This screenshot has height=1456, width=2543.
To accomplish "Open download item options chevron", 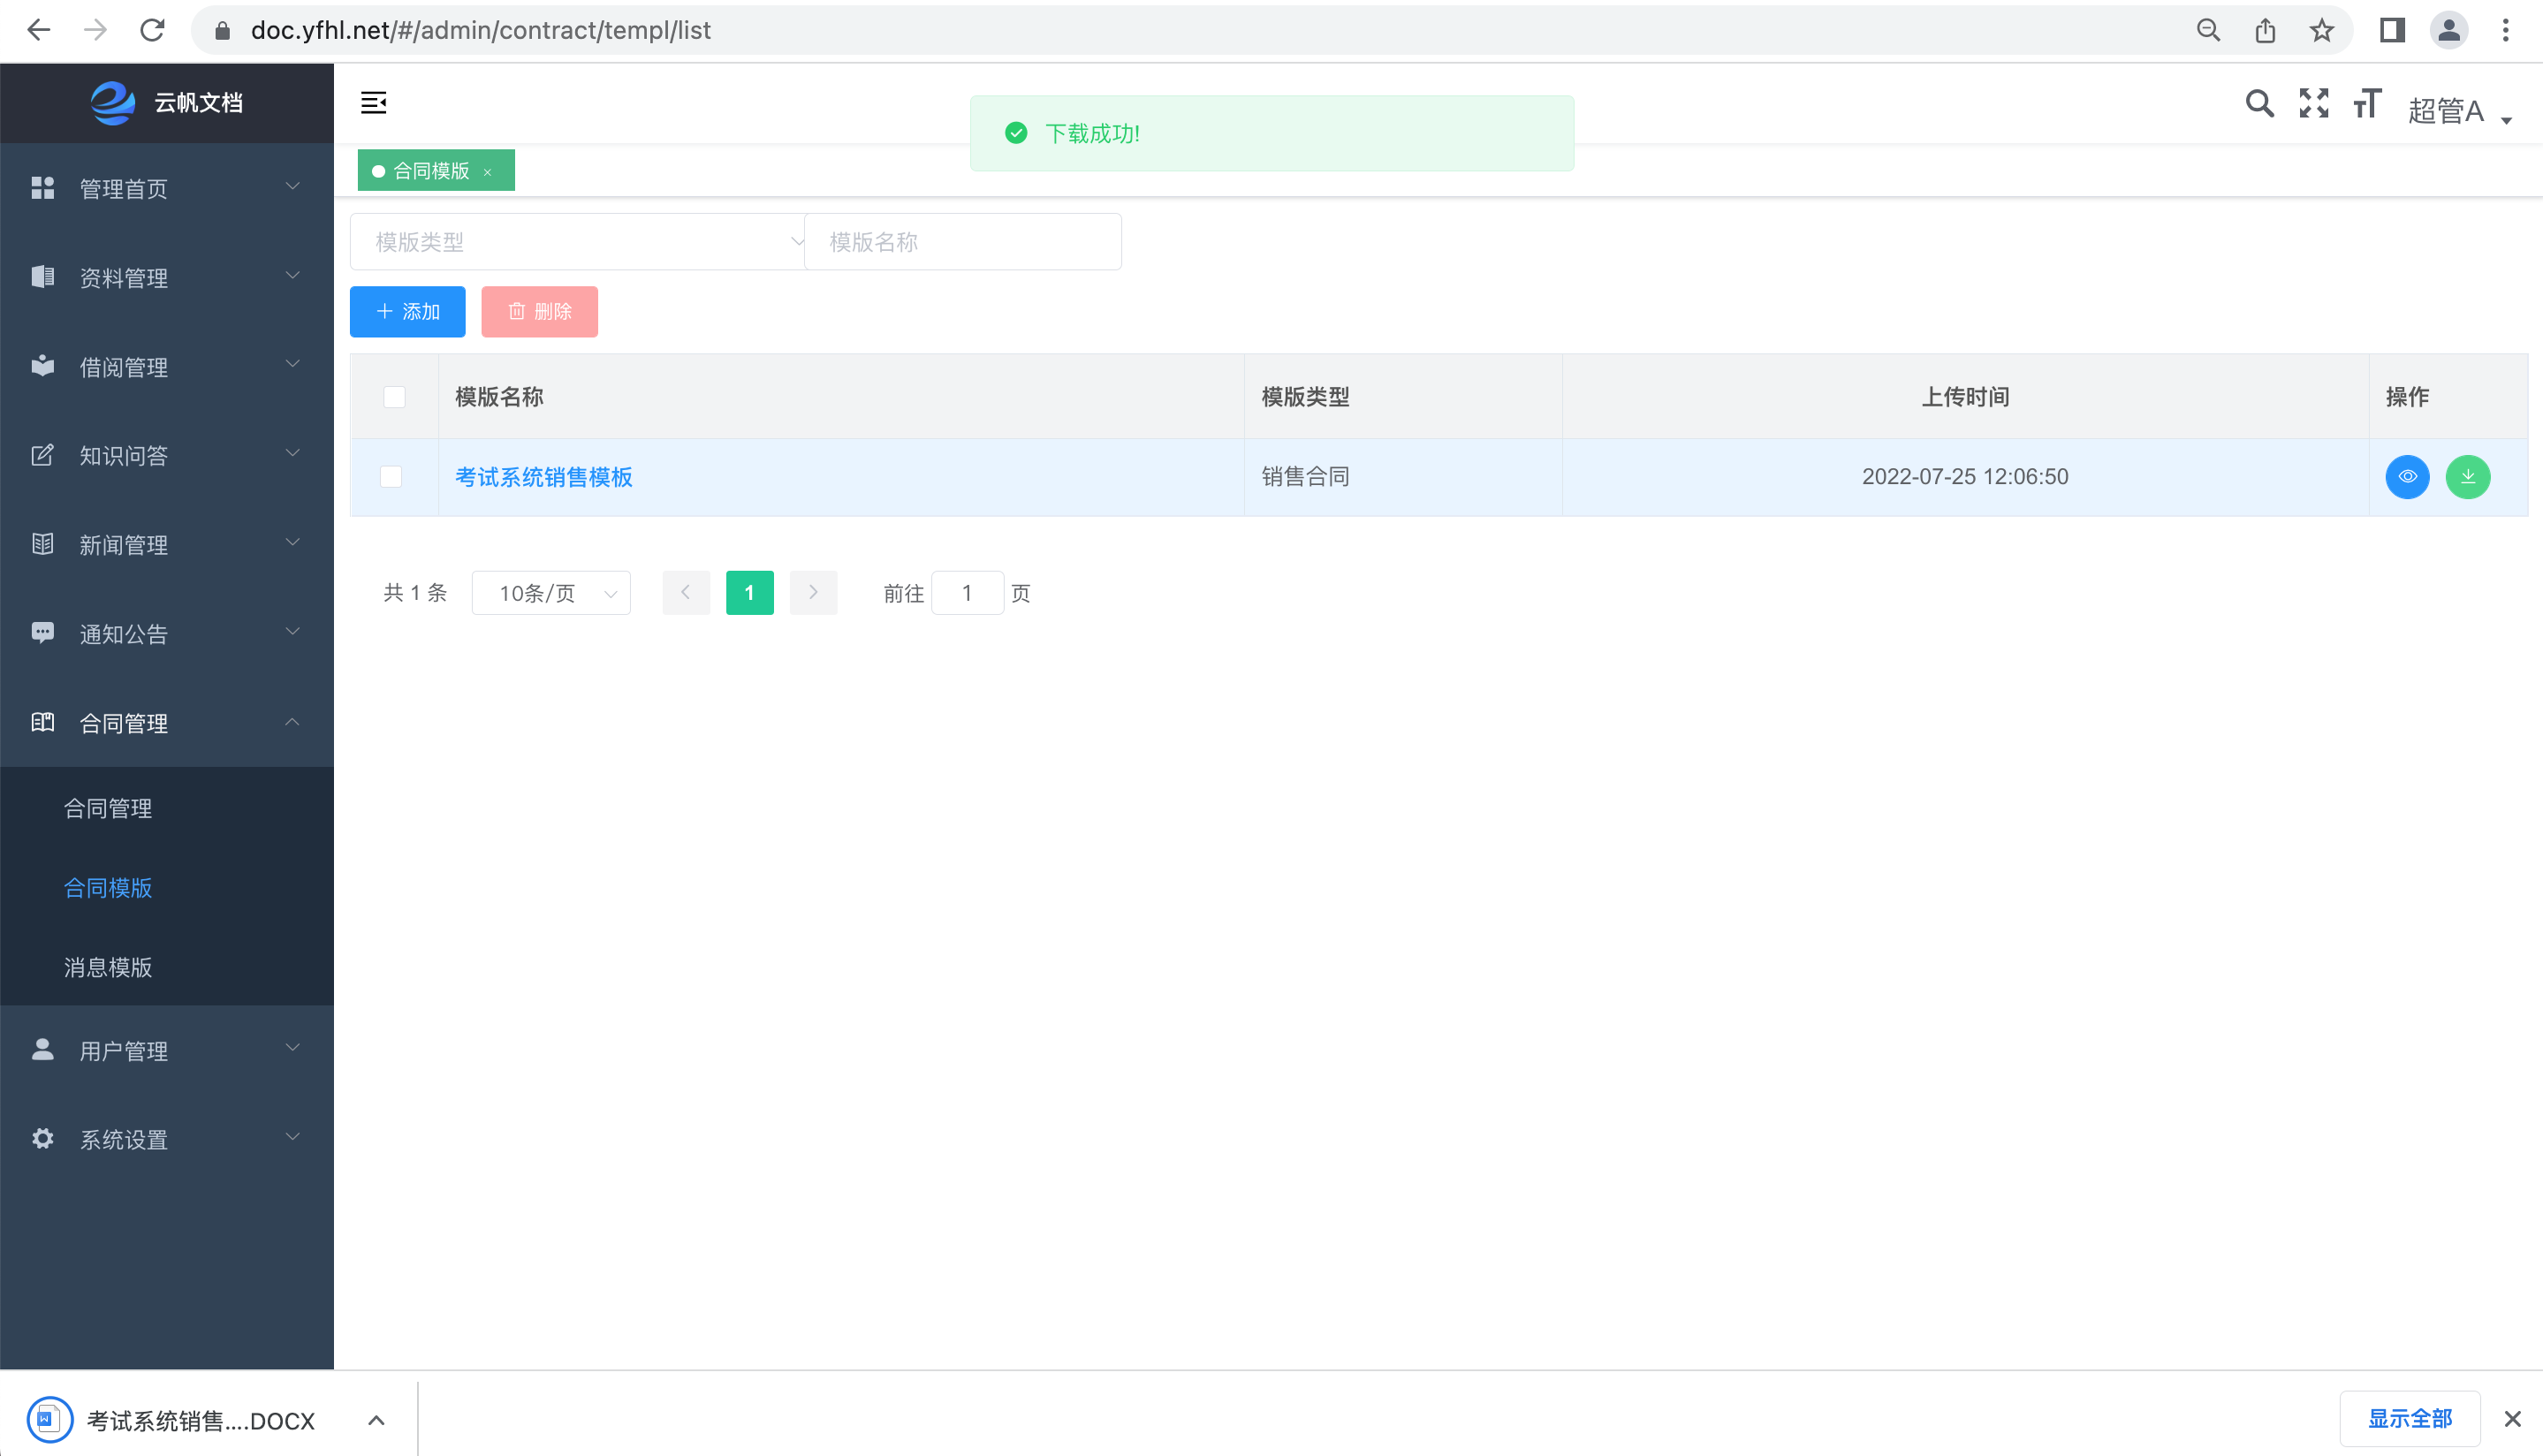I will (x=376, y=1420).
